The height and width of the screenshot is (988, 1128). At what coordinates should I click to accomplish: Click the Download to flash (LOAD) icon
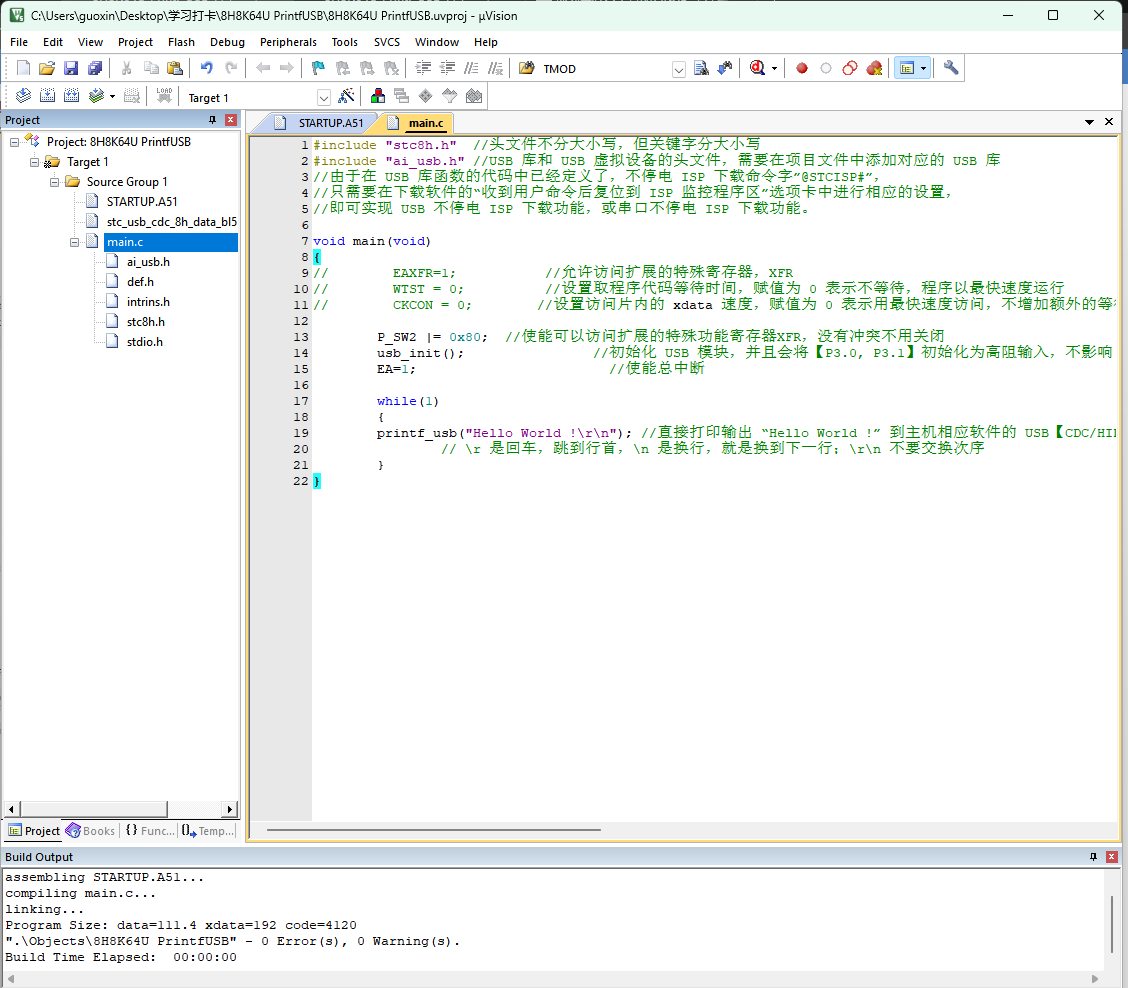pos(164,97)
